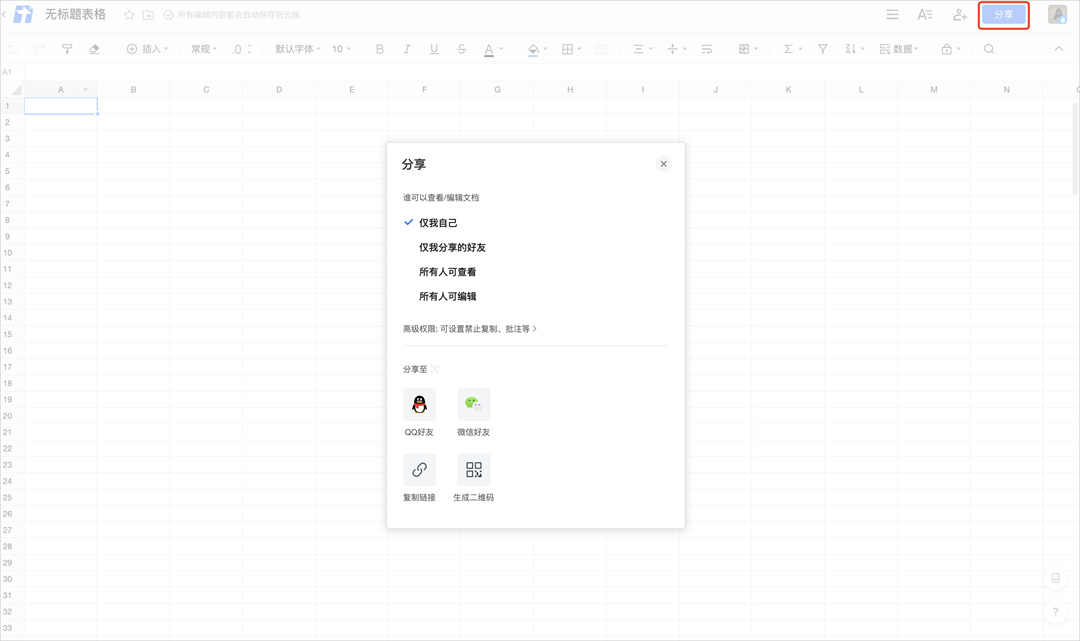Click the filter funnel icon
This screenshot has height=641, width=1080.
(x=822, y=49)
